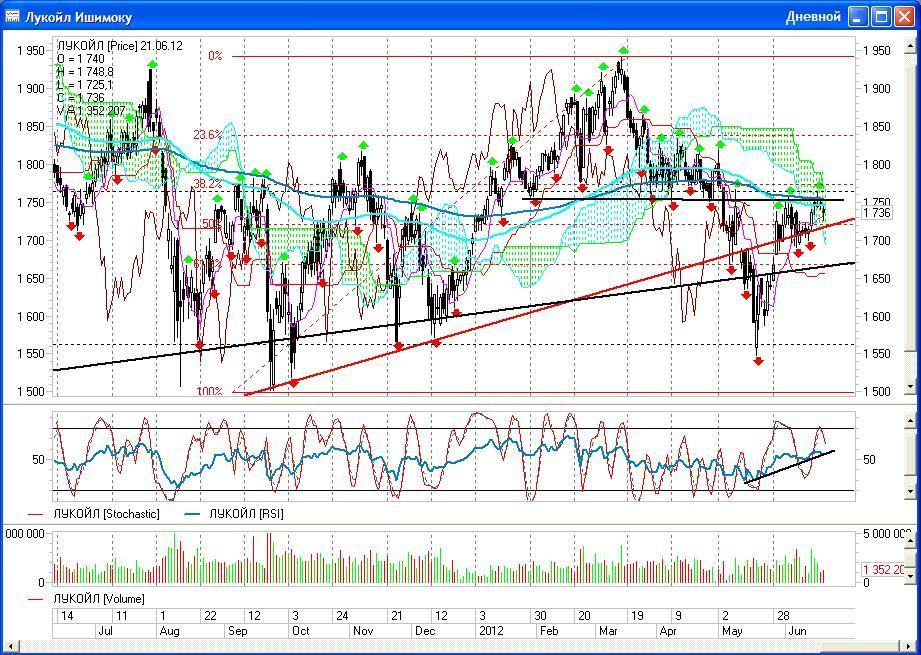The height and width of the screenshot is (655, 921).
Task: Click the 1 950 label on left price axis
Action: [x=31, y=51]
